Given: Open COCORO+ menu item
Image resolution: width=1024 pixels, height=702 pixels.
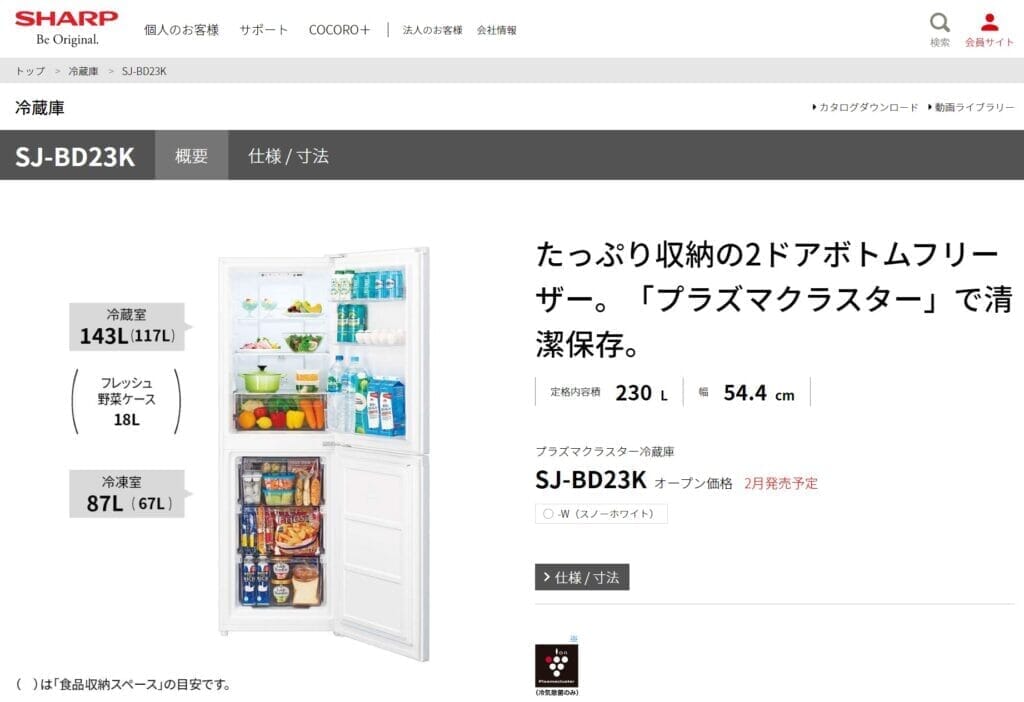Looking at the screenshot, I should tap(339, 30).
